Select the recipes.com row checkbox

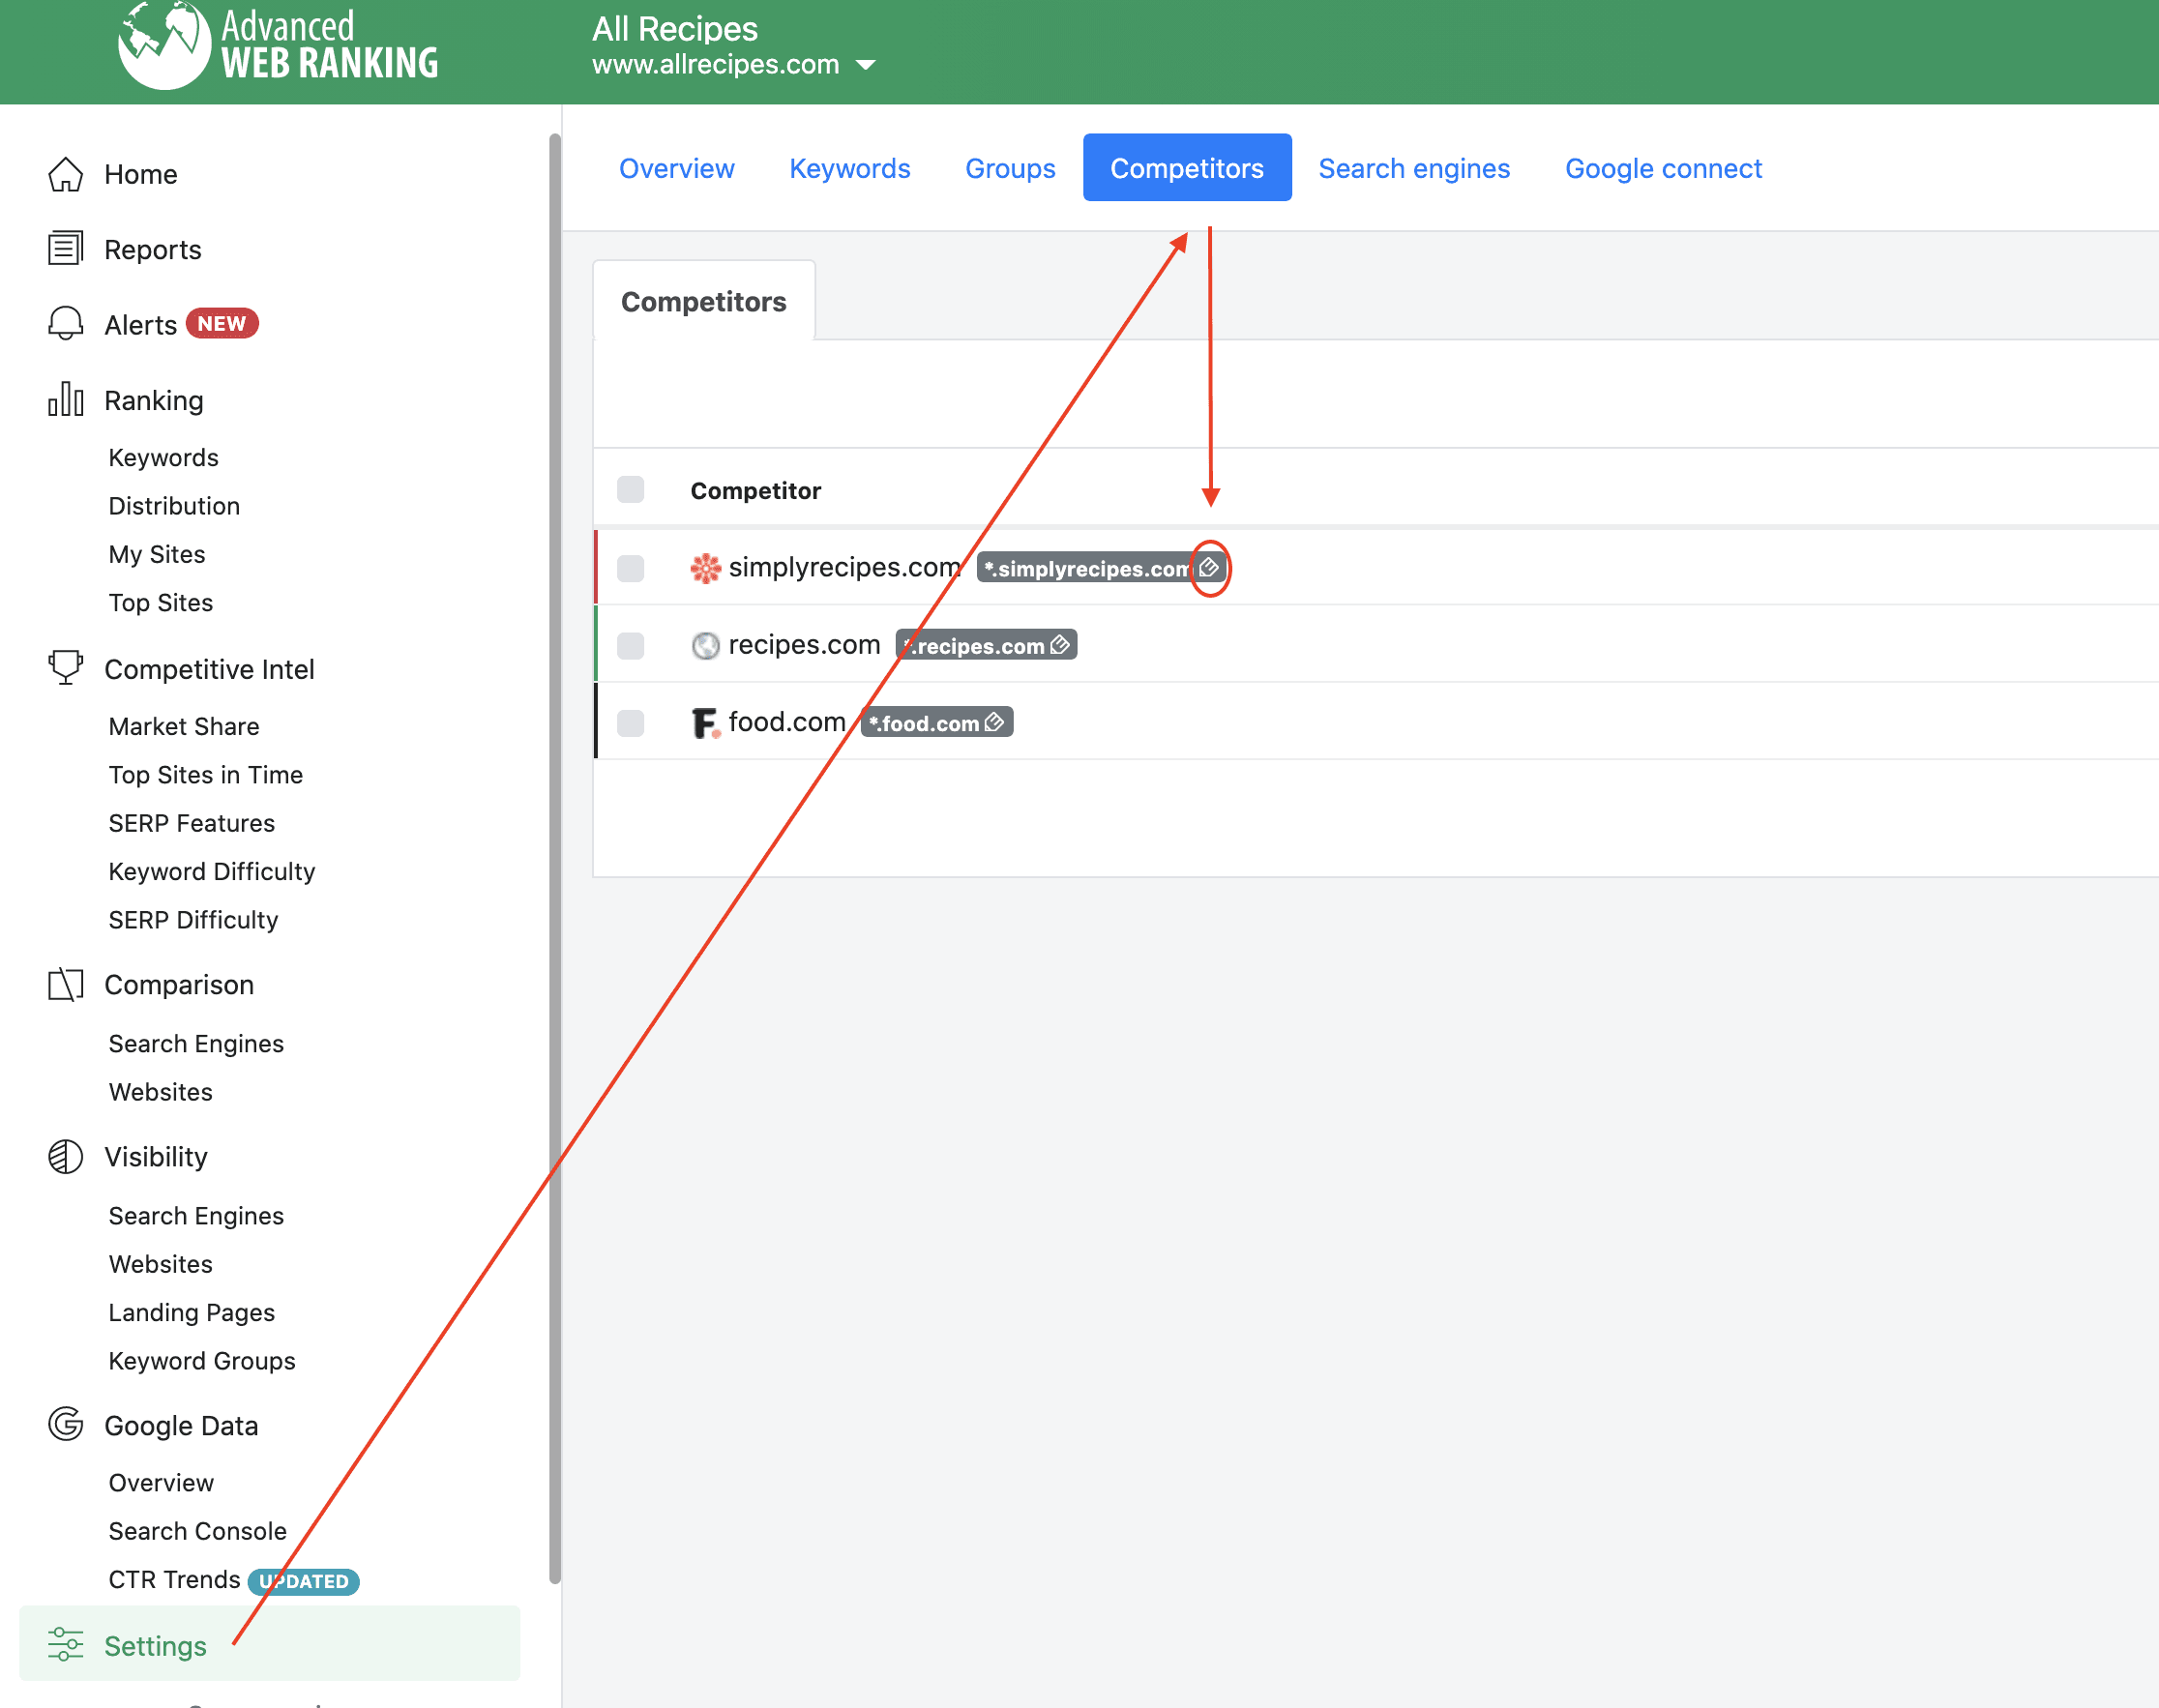631,645
